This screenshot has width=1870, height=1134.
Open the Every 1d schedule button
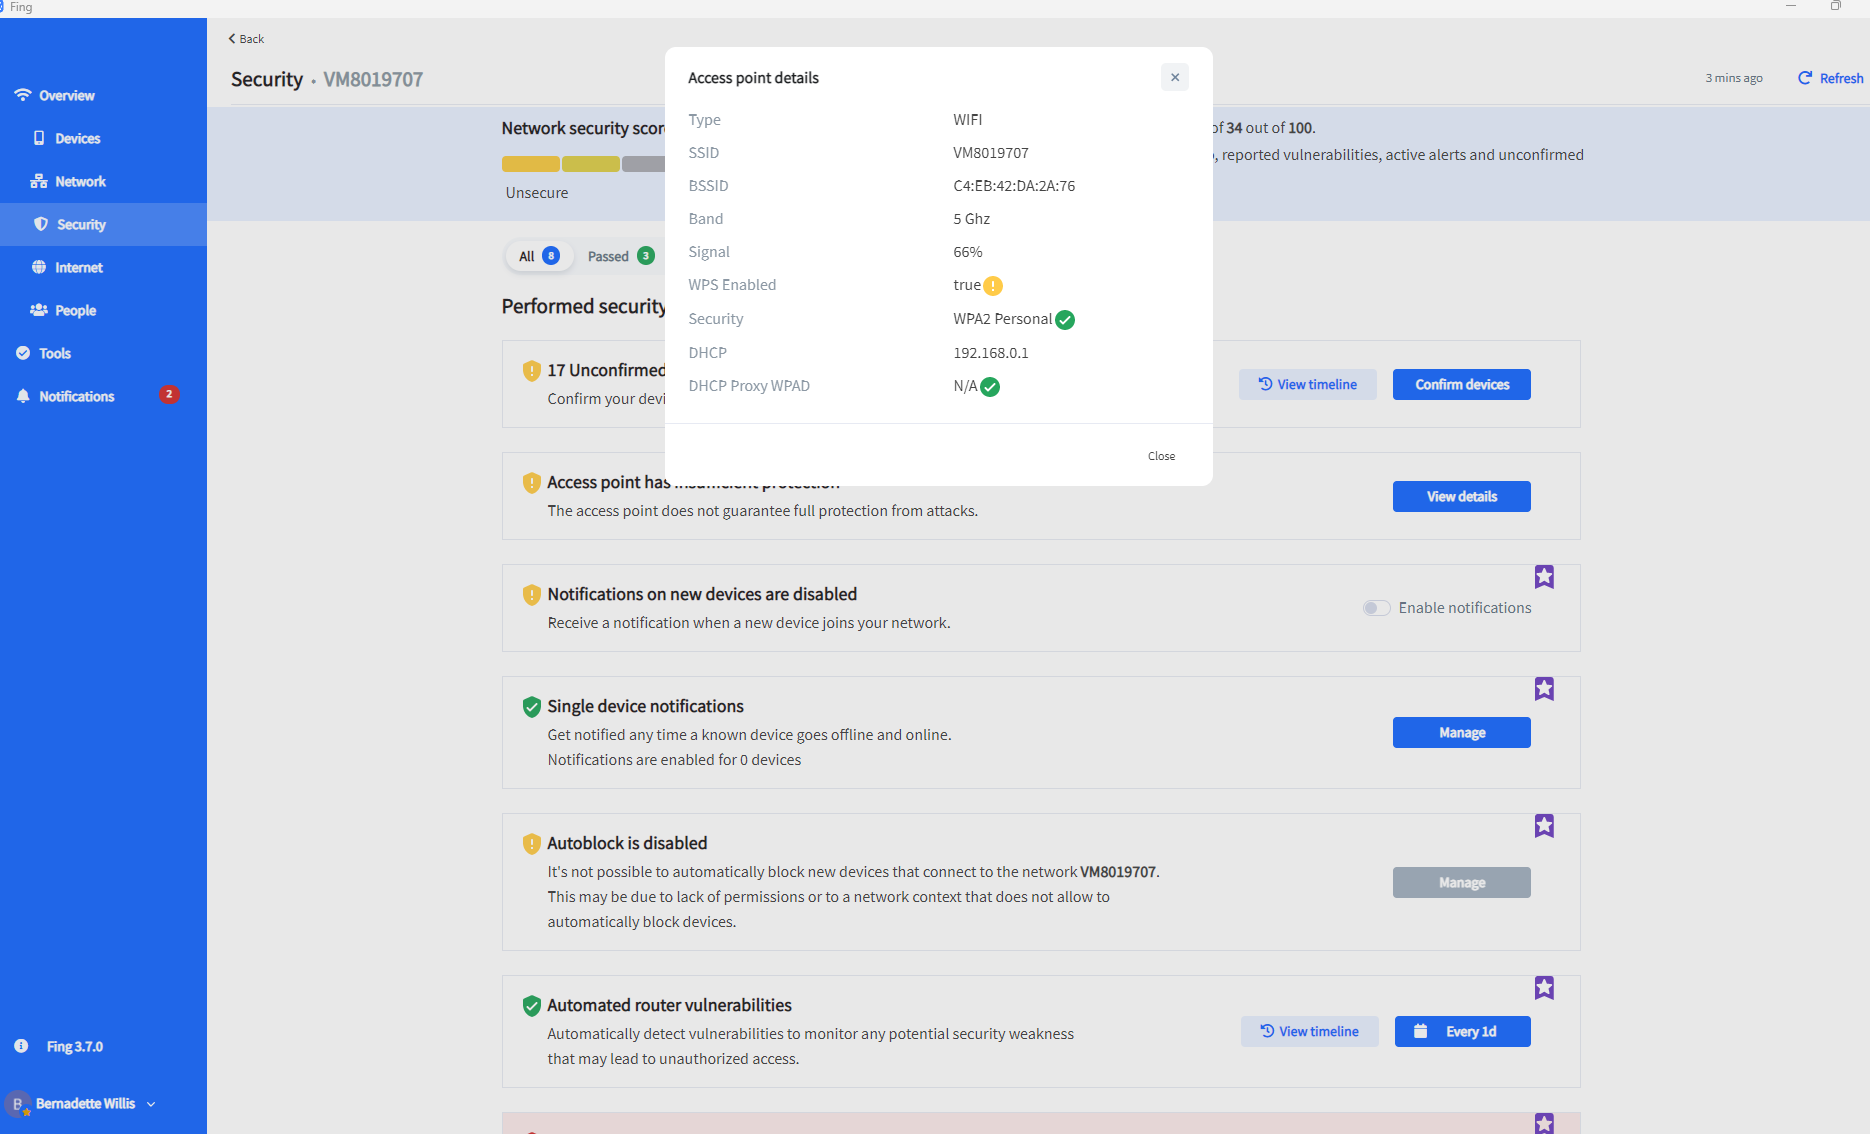(x=1462, y=1032)
